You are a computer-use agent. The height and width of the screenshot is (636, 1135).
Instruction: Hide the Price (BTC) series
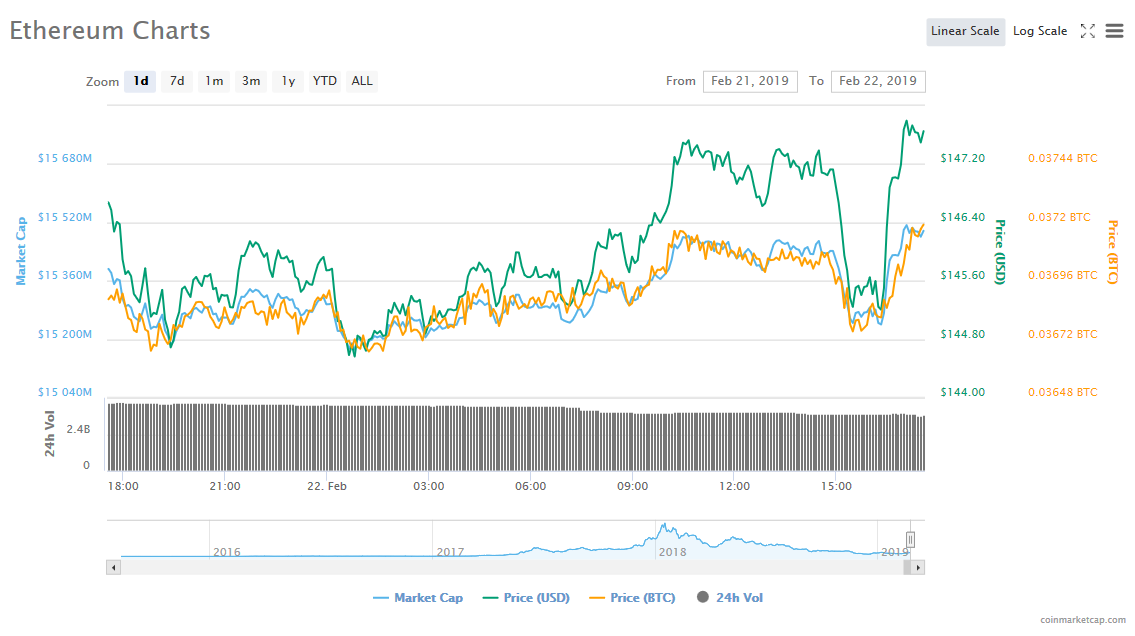[x=632, y=598]
